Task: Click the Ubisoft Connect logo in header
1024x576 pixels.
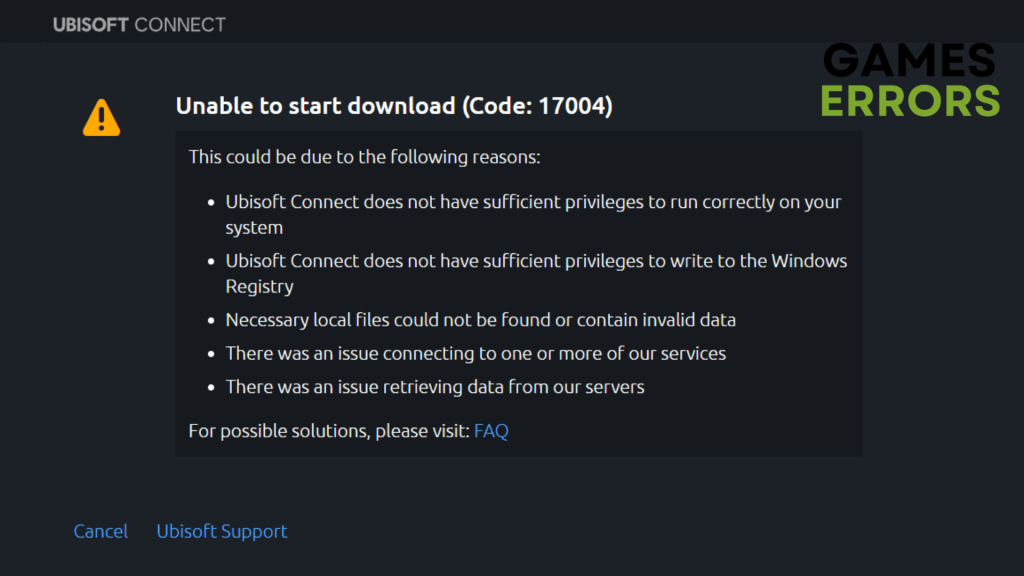Action: 139,24
